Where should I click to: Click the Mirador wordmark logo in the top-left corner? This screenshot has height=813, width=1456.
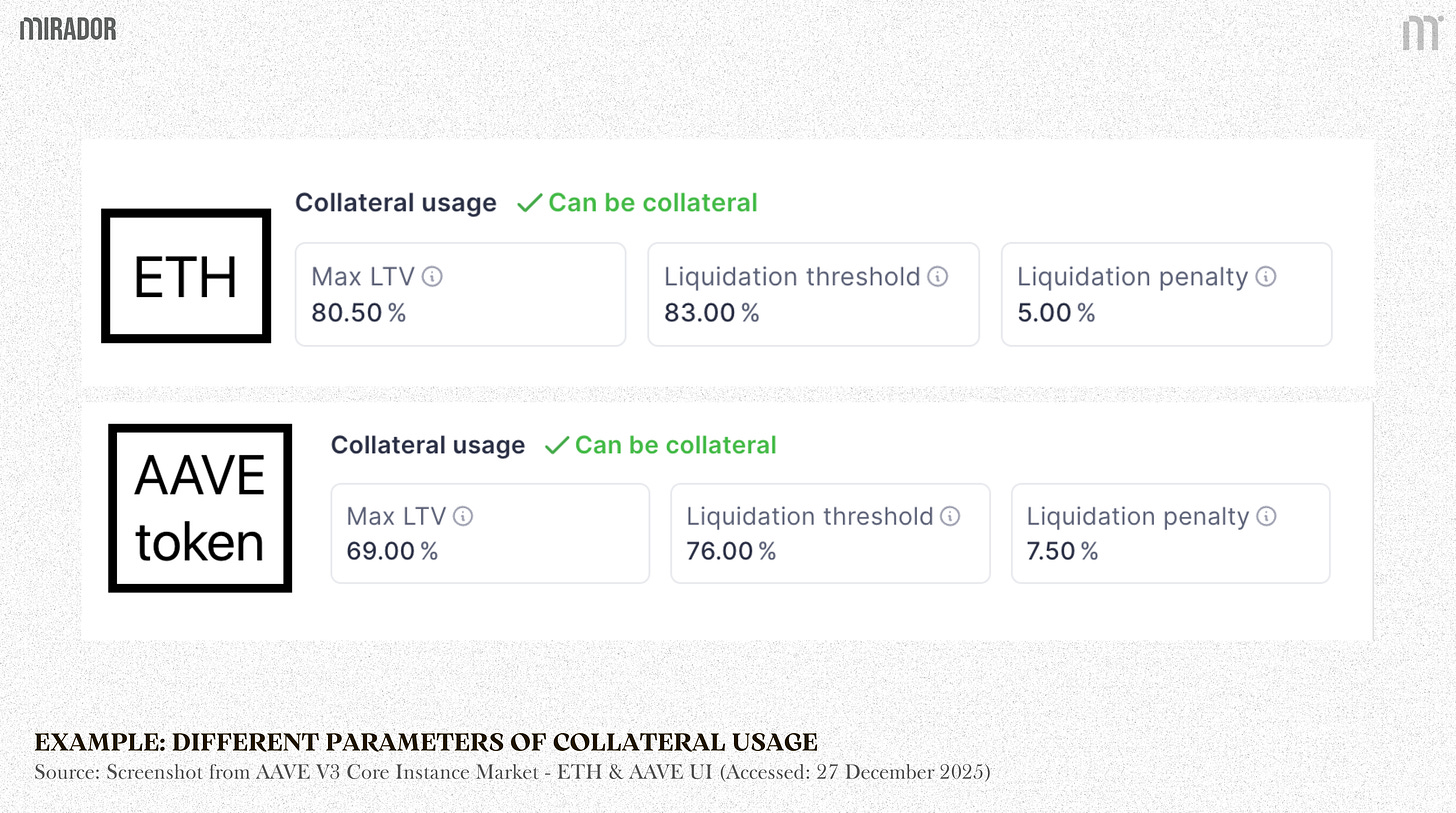pos(68,29)
